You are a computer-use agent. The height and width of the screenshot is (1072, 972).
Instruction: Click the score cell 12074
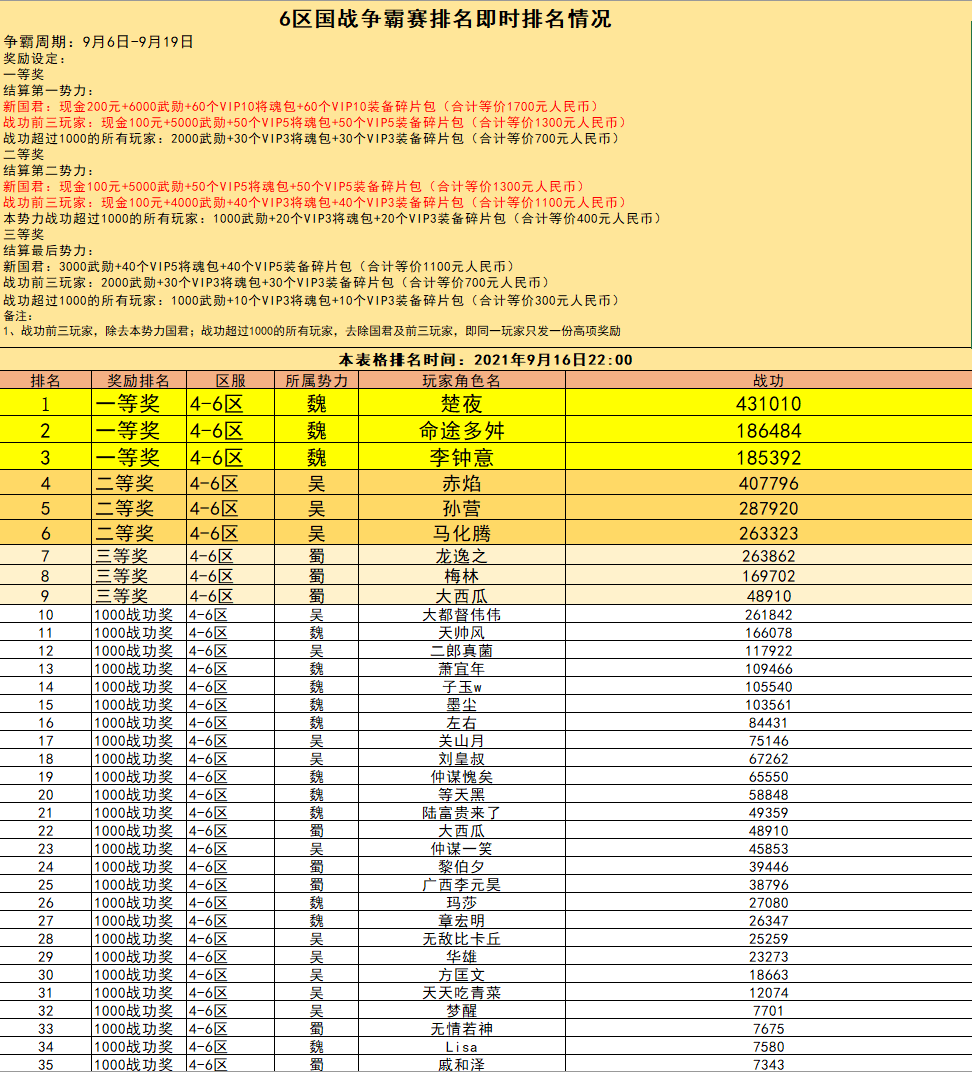[768, 992]
